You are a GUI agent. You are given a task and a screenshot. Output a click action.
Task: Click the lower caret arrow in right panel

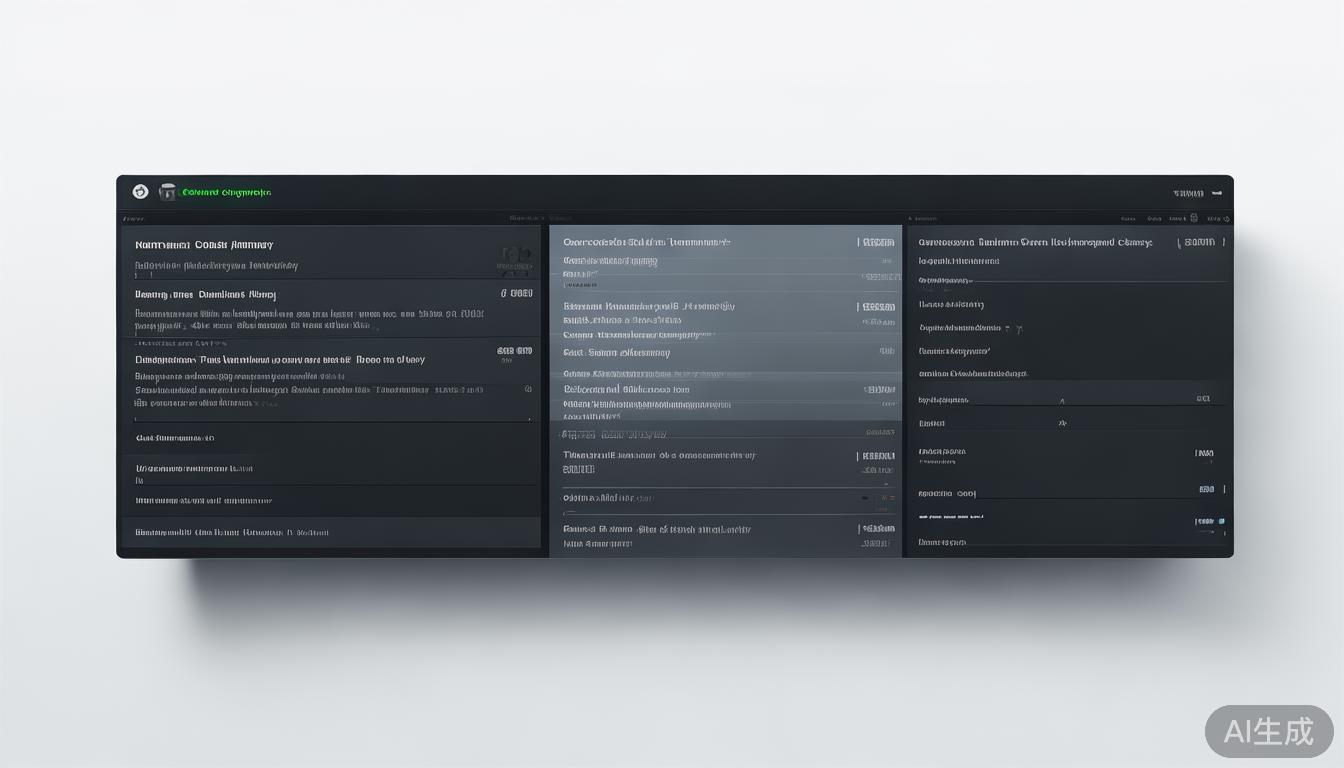click(1062, 424)
